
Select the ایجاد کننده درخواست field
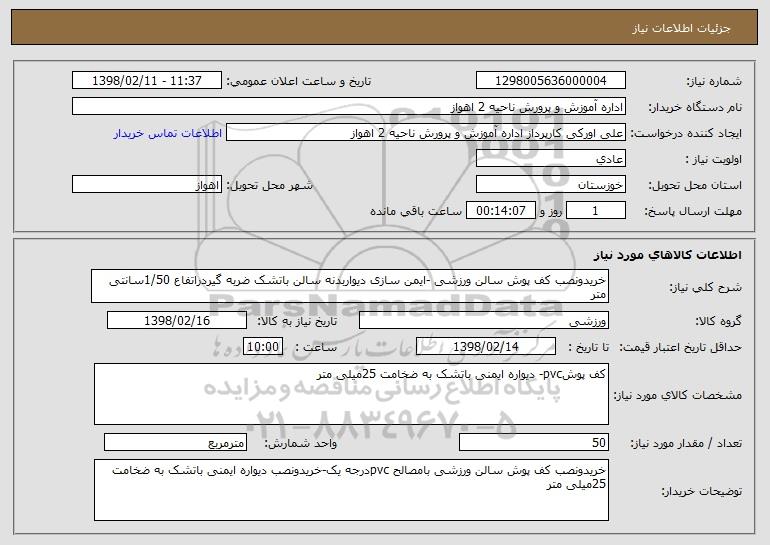426,132
